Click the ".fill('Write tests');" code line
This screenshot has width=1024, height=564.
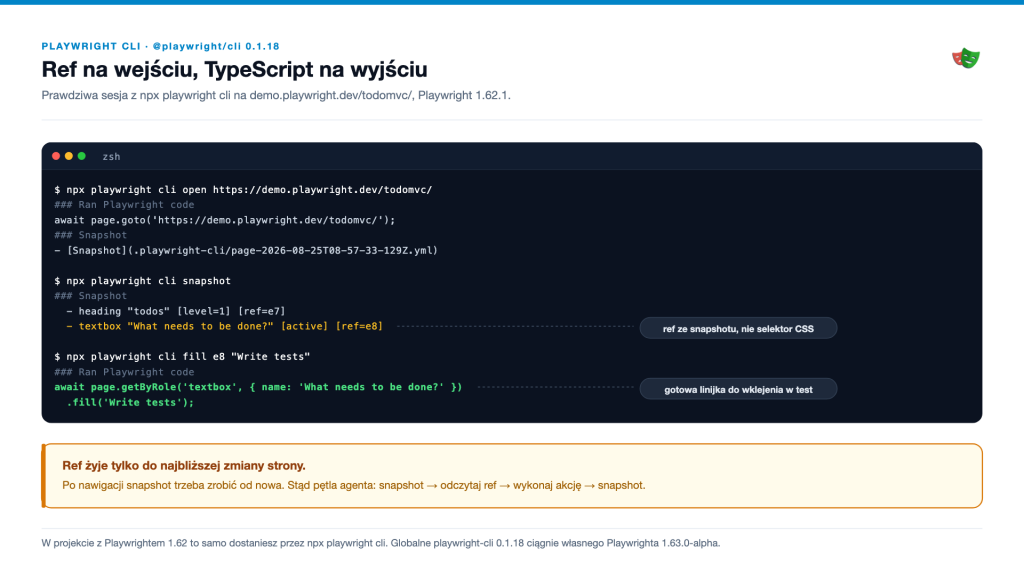(x=130, y=403)
